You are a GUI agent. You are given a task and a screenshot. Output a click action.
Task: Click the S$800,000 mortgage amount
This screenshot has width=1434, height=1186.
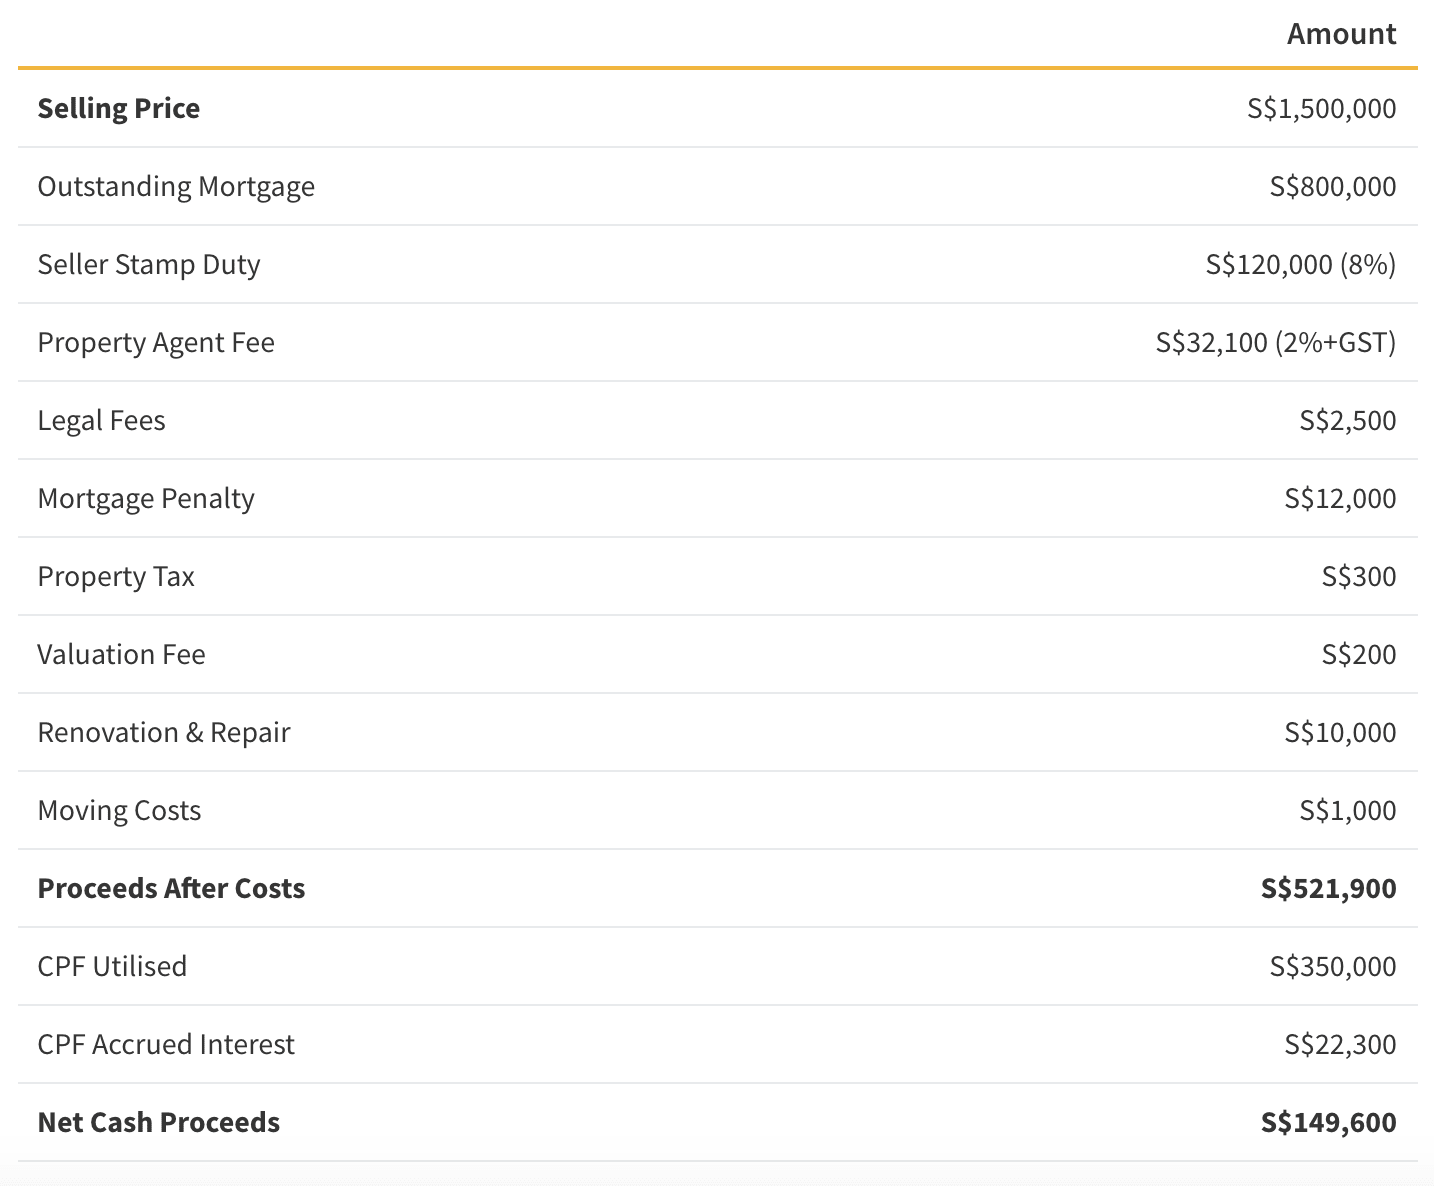[1333, 186]
